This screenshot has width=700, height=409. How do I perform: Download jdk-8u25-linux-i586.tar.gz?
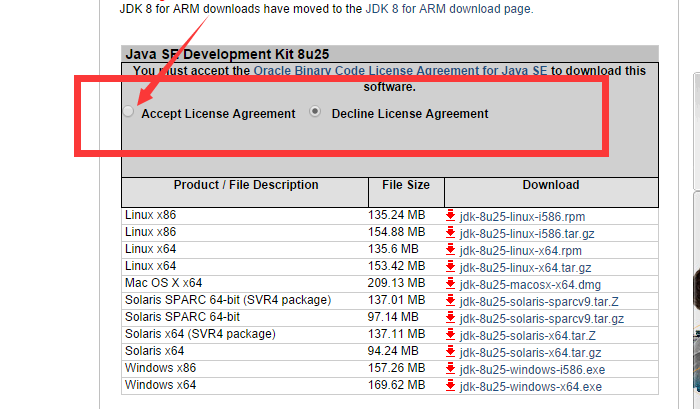click(527, 234)
